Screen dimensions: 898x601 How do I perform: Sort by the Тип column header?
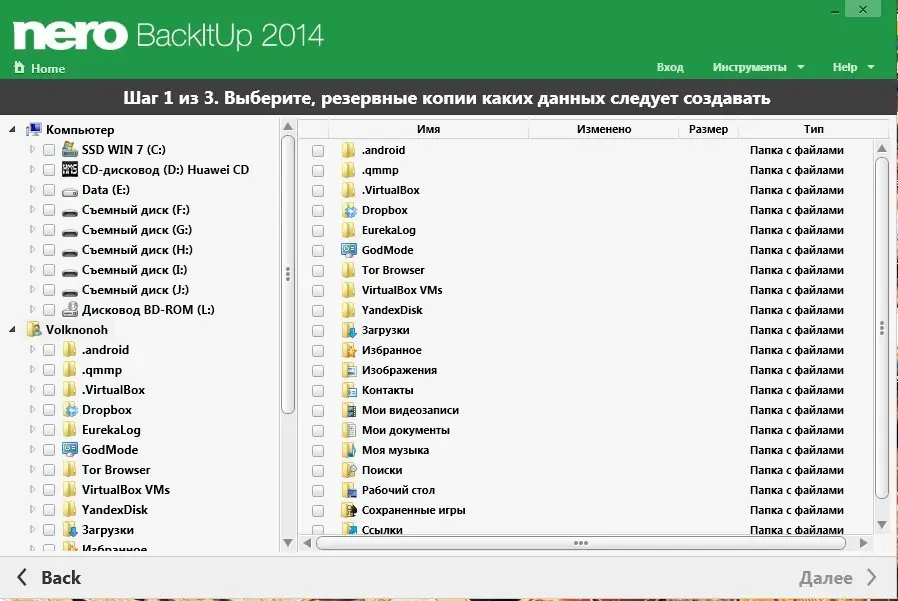pos(813,129)
